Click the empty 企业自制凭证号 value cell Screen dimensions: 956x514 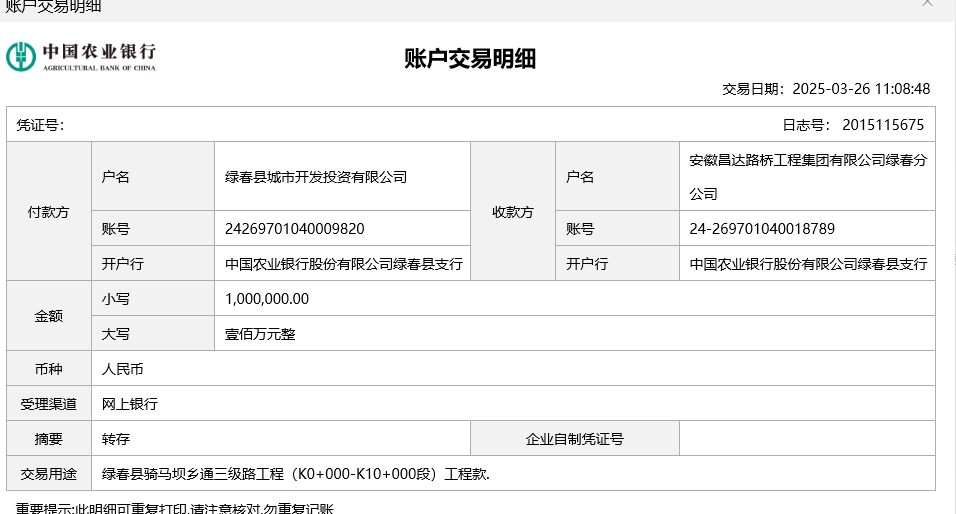pyautogui.click(x=806, y=439)
